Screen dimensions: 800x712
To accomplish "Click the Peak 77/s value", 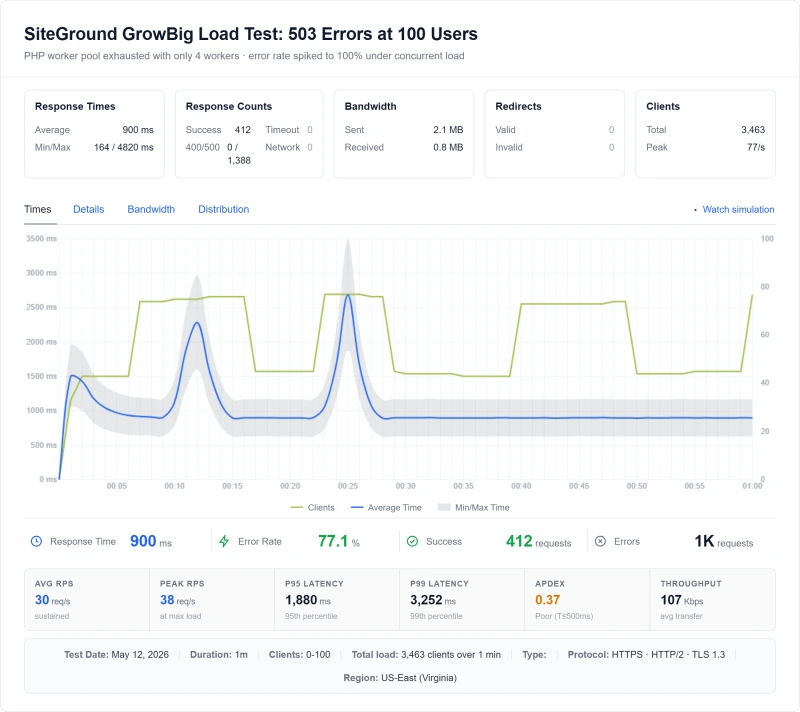I will 756,147.
